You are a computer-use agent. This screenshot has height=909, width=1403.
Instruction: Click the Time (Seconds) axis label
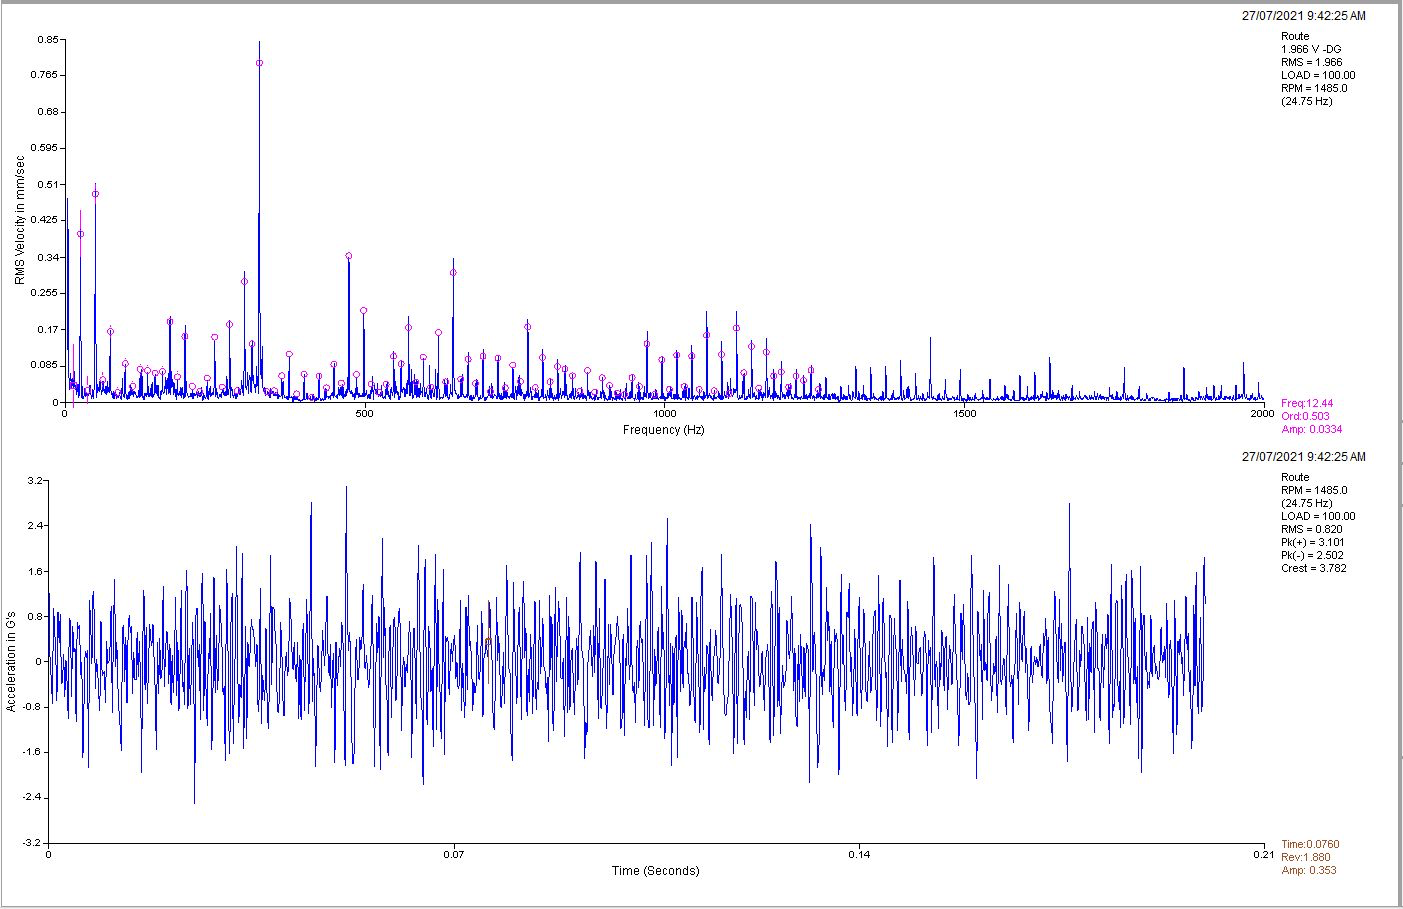(656, 871)
